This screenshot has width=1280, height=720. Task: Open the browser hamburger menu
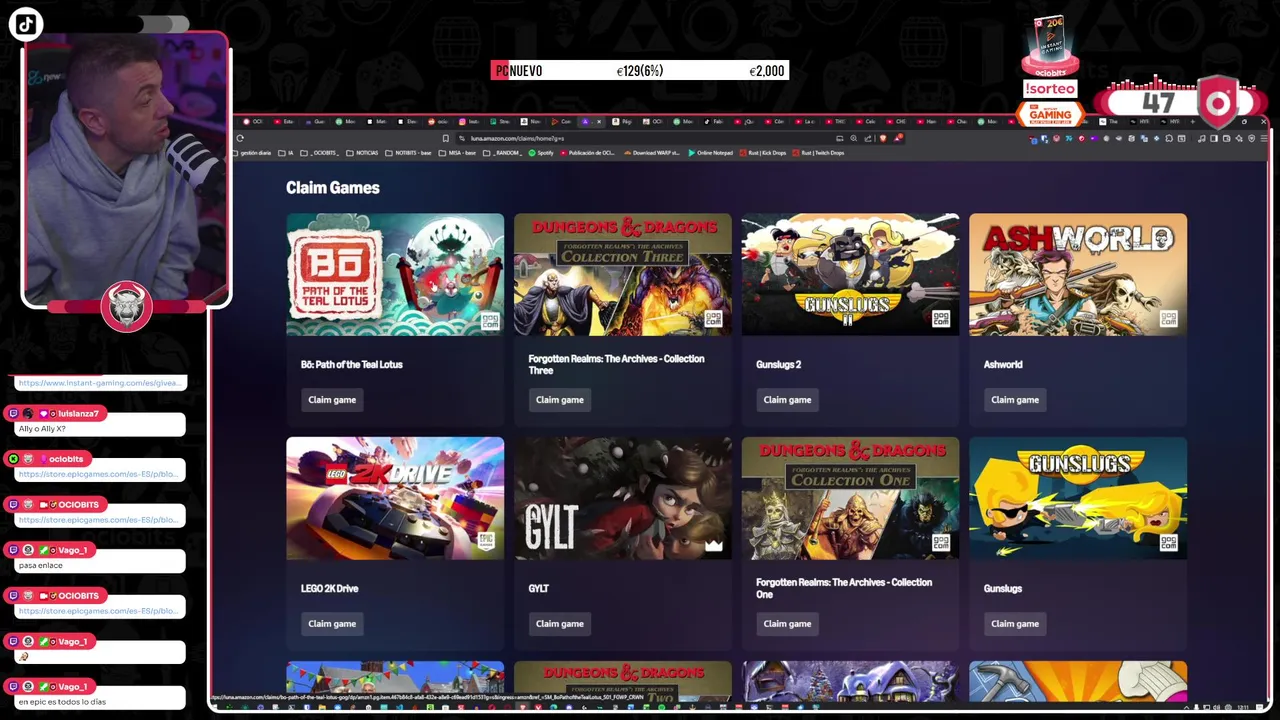[x=1263, y=138]
